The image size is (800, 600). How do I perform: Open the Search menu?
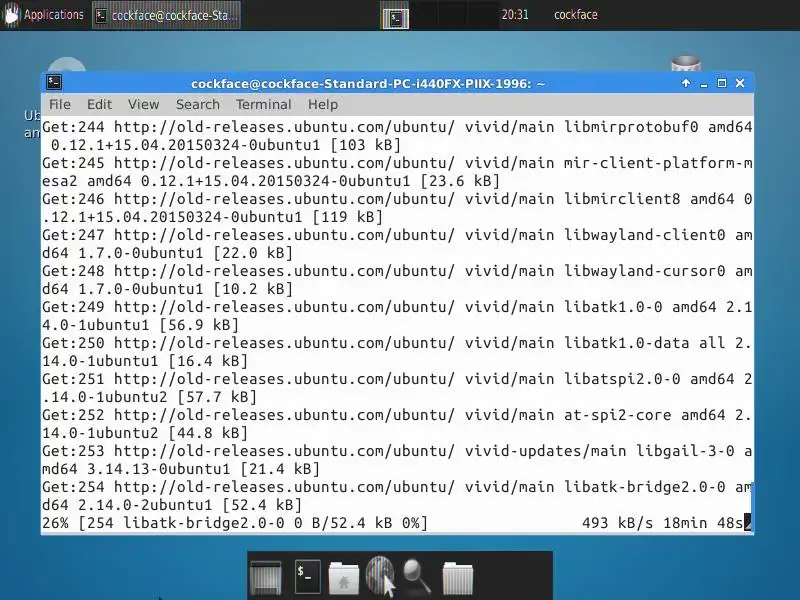198,105
